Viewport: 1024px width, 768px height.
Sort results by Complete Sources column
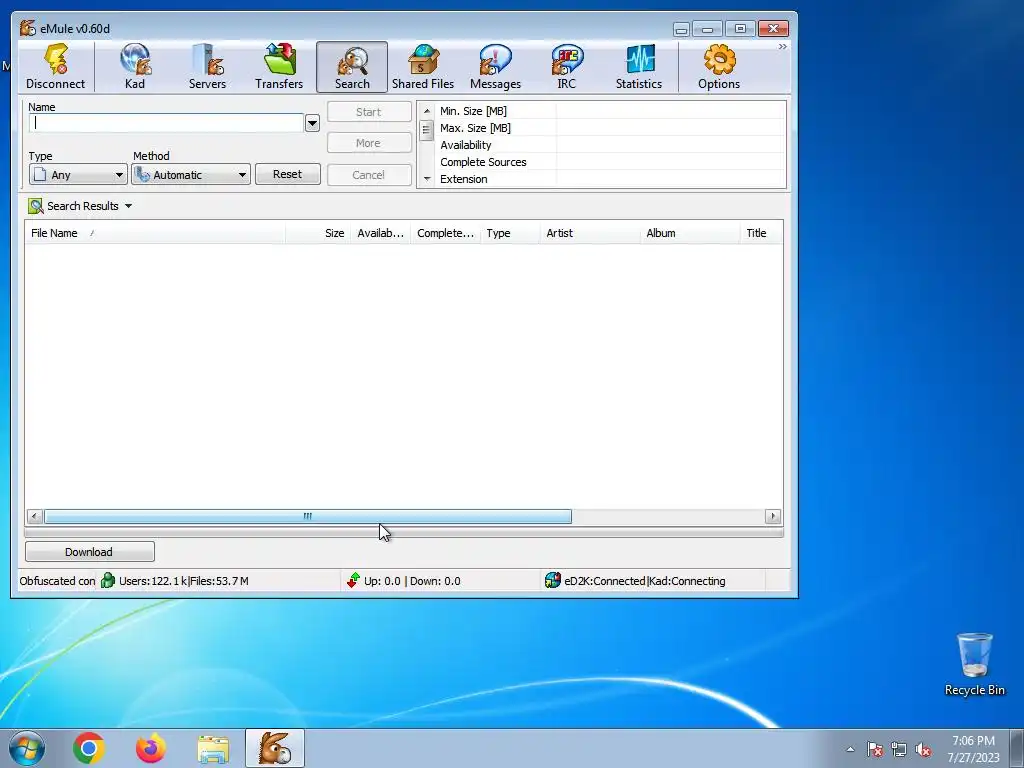(445, 233)
